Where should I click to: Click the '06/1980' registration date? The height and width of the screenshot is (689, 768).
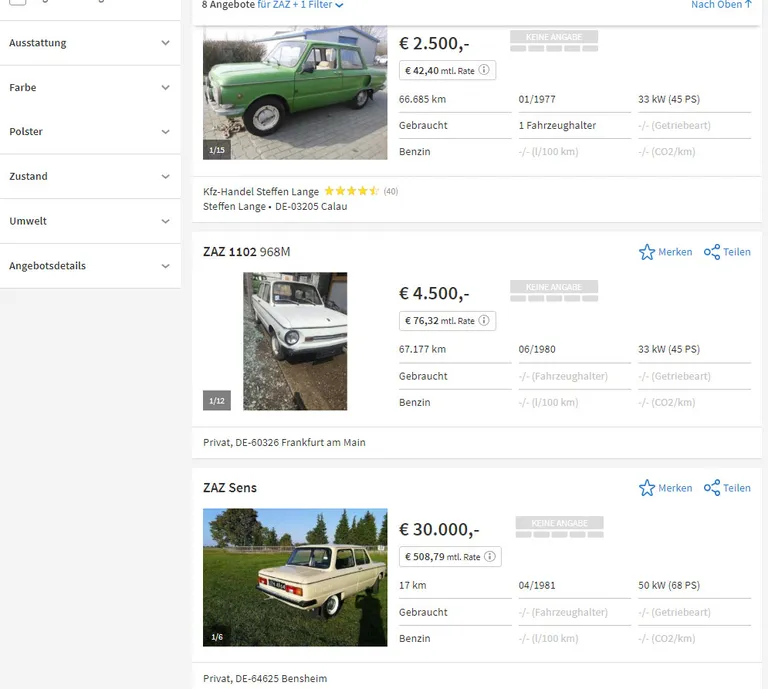537,349
